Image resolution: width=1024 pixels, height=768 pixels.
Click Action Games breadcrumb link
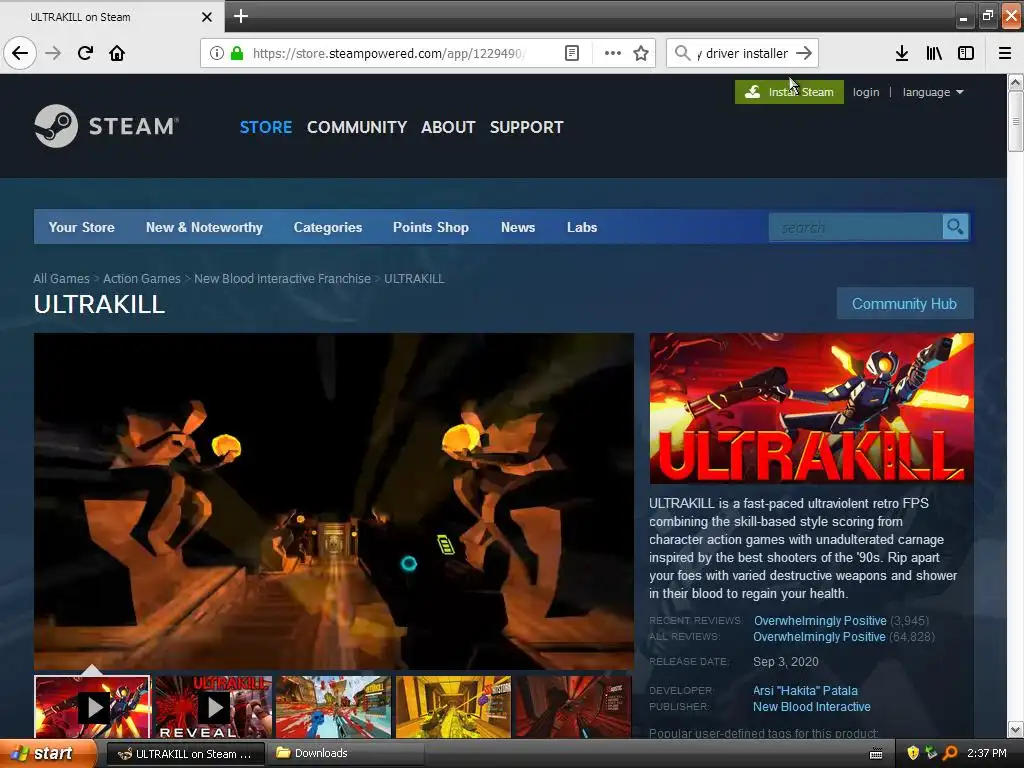(x=142, y=278)
